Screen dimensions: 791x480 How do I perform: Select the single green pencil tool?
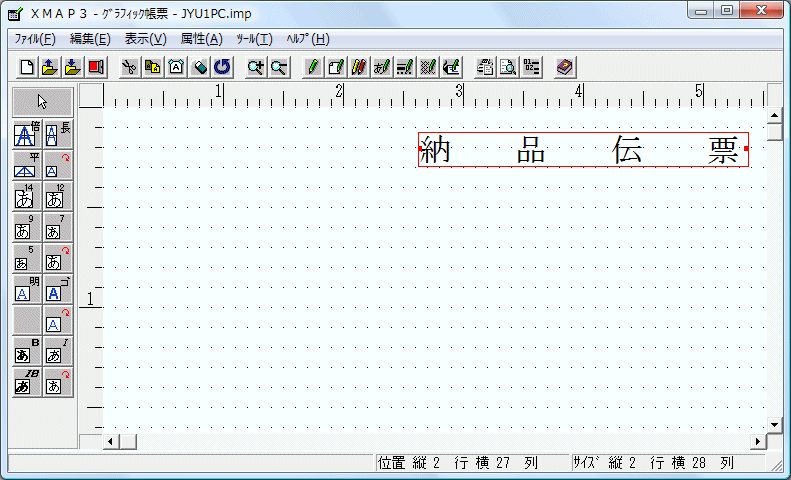tap(313, 67)
